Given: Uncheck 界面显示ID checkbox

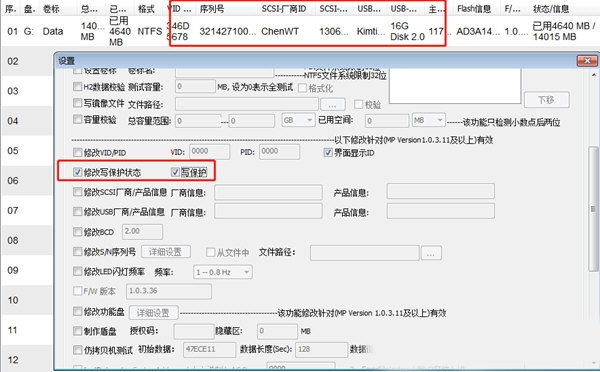Looking at the screenshot, I should (328, 152).
